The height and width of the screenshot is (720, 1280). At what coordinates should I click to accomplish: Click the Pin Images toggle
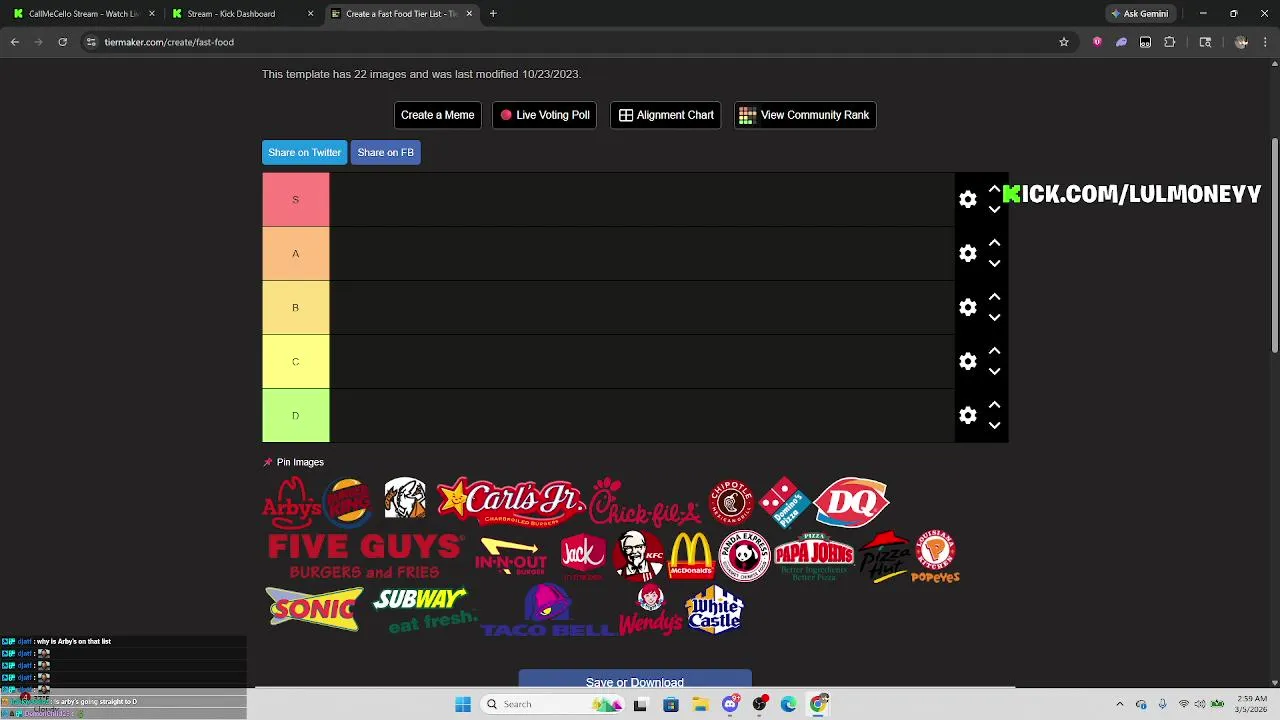(x=293, y=462)
